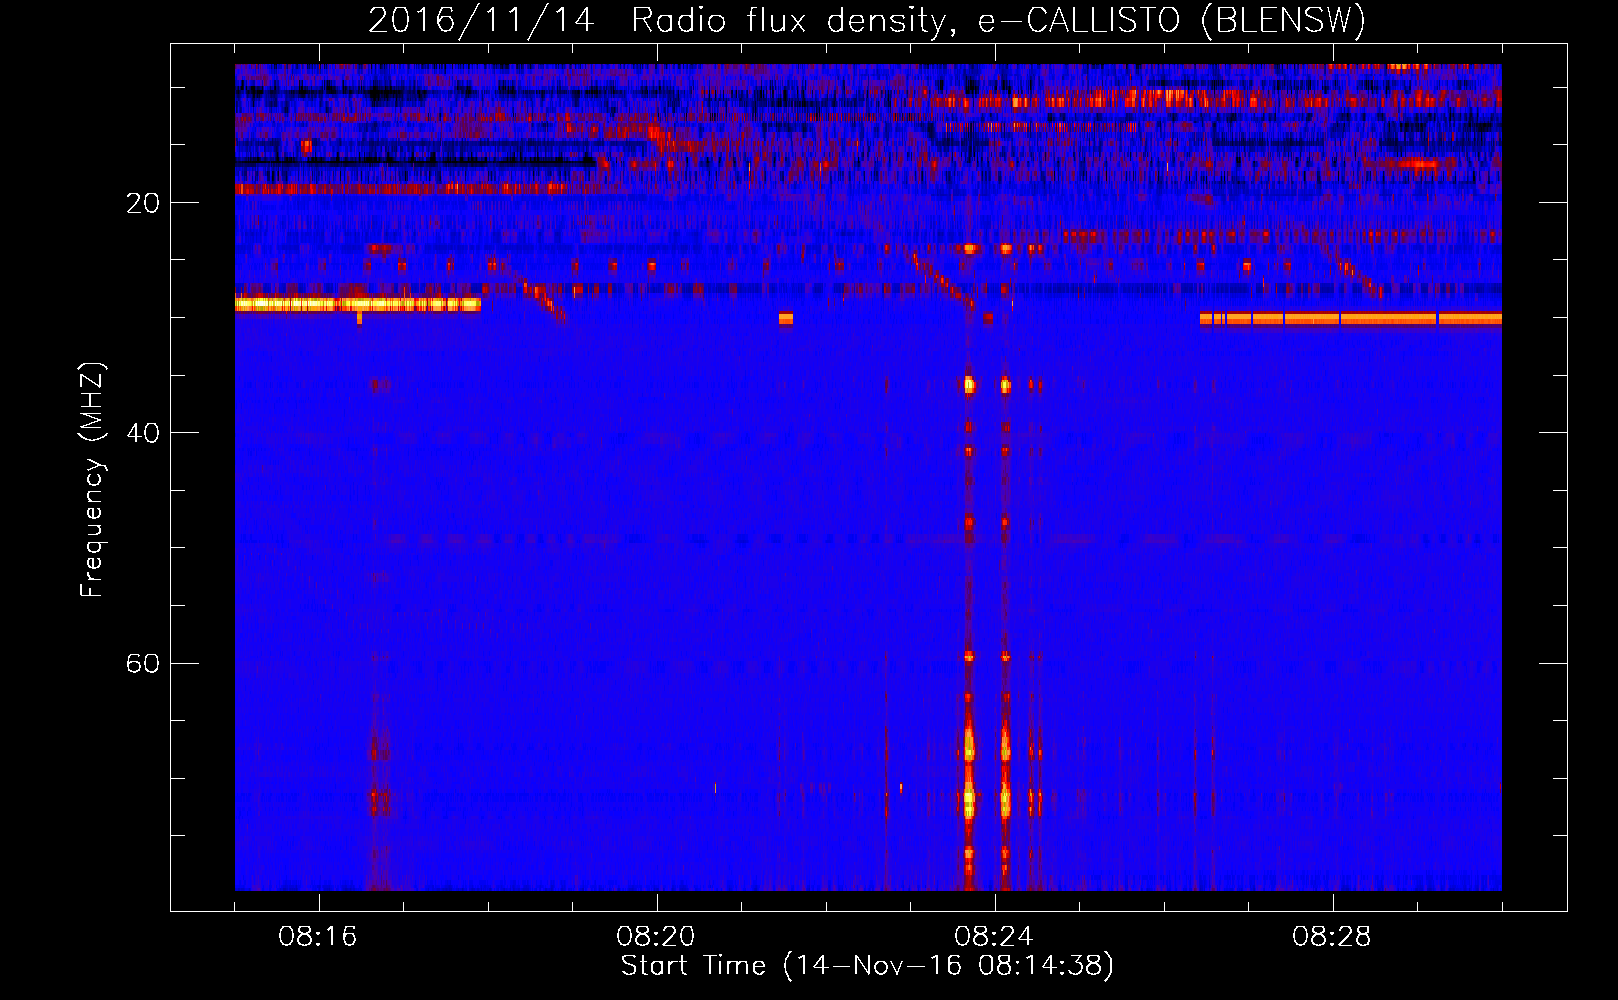1618x1000 pixels.
Task: Click the '40' frequency tick label
Action: (x=143, y=433)
